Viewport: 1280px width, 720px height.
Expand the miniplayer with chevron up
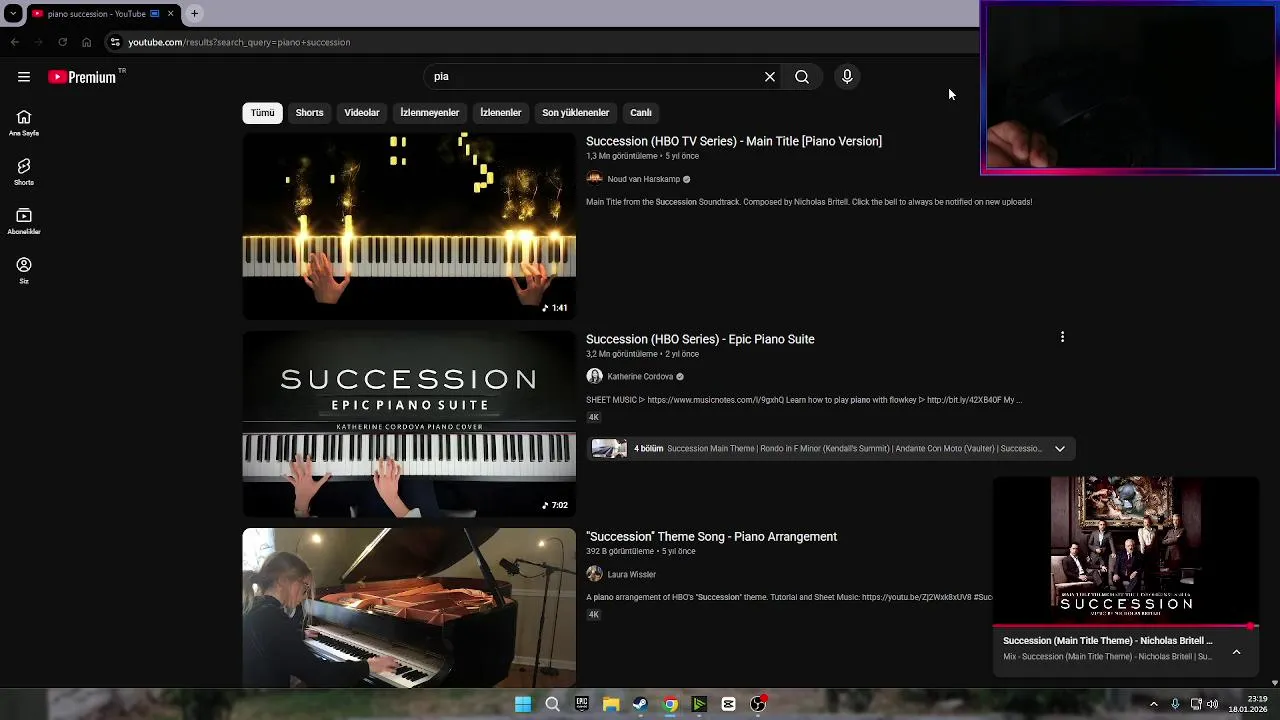pos(1236,652)
